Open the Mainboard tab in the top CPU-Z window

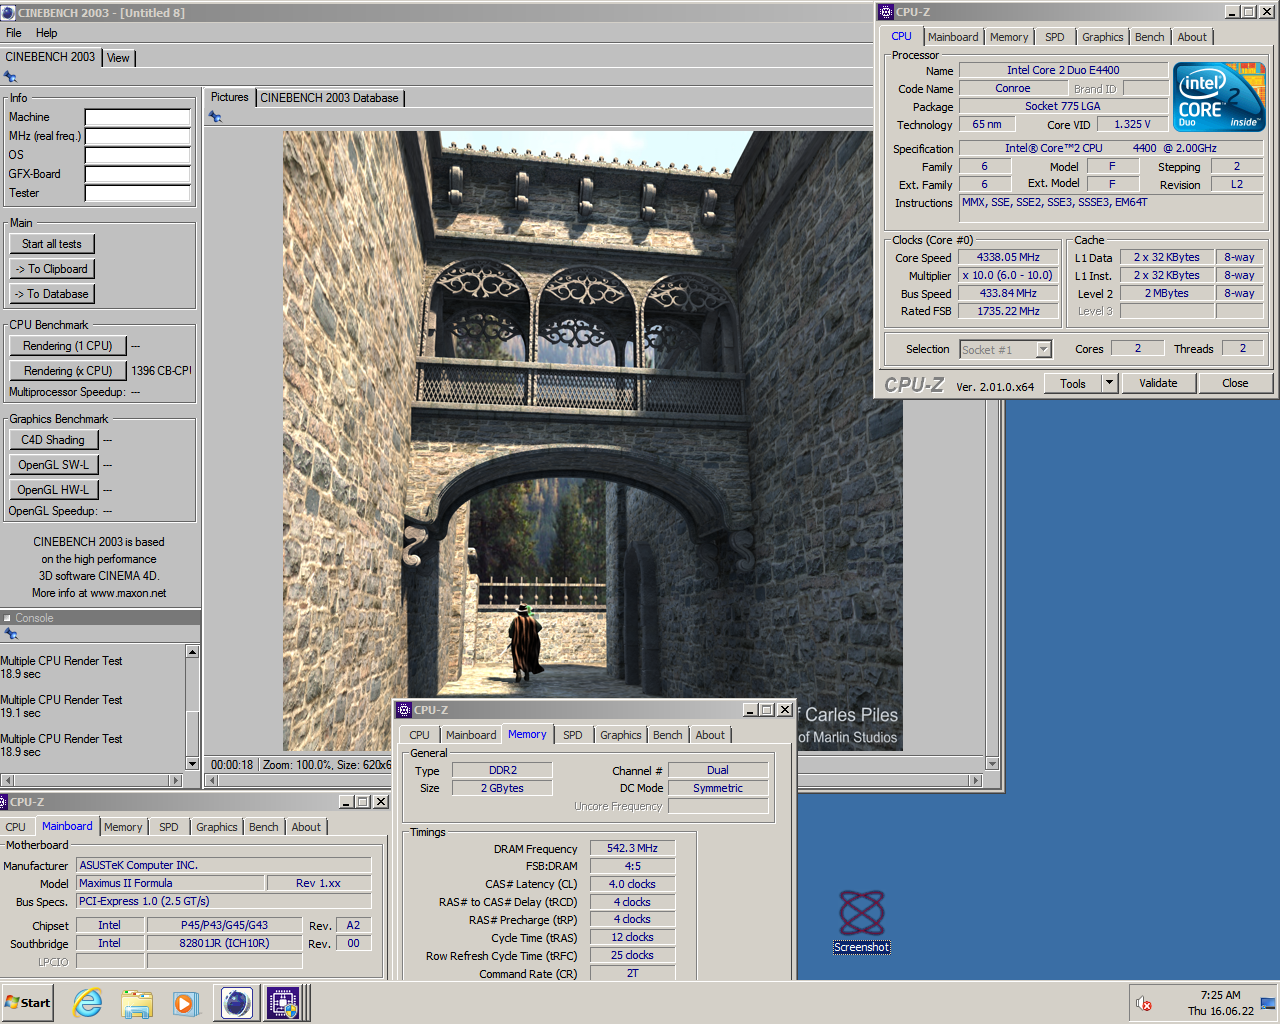point(953,37)
